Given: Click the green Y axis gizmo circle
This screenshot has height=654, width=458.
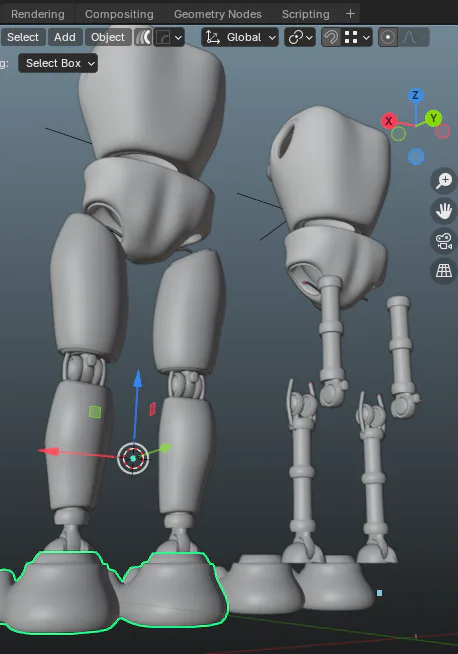Looking at the screenshot, I should tap(433, 118).
